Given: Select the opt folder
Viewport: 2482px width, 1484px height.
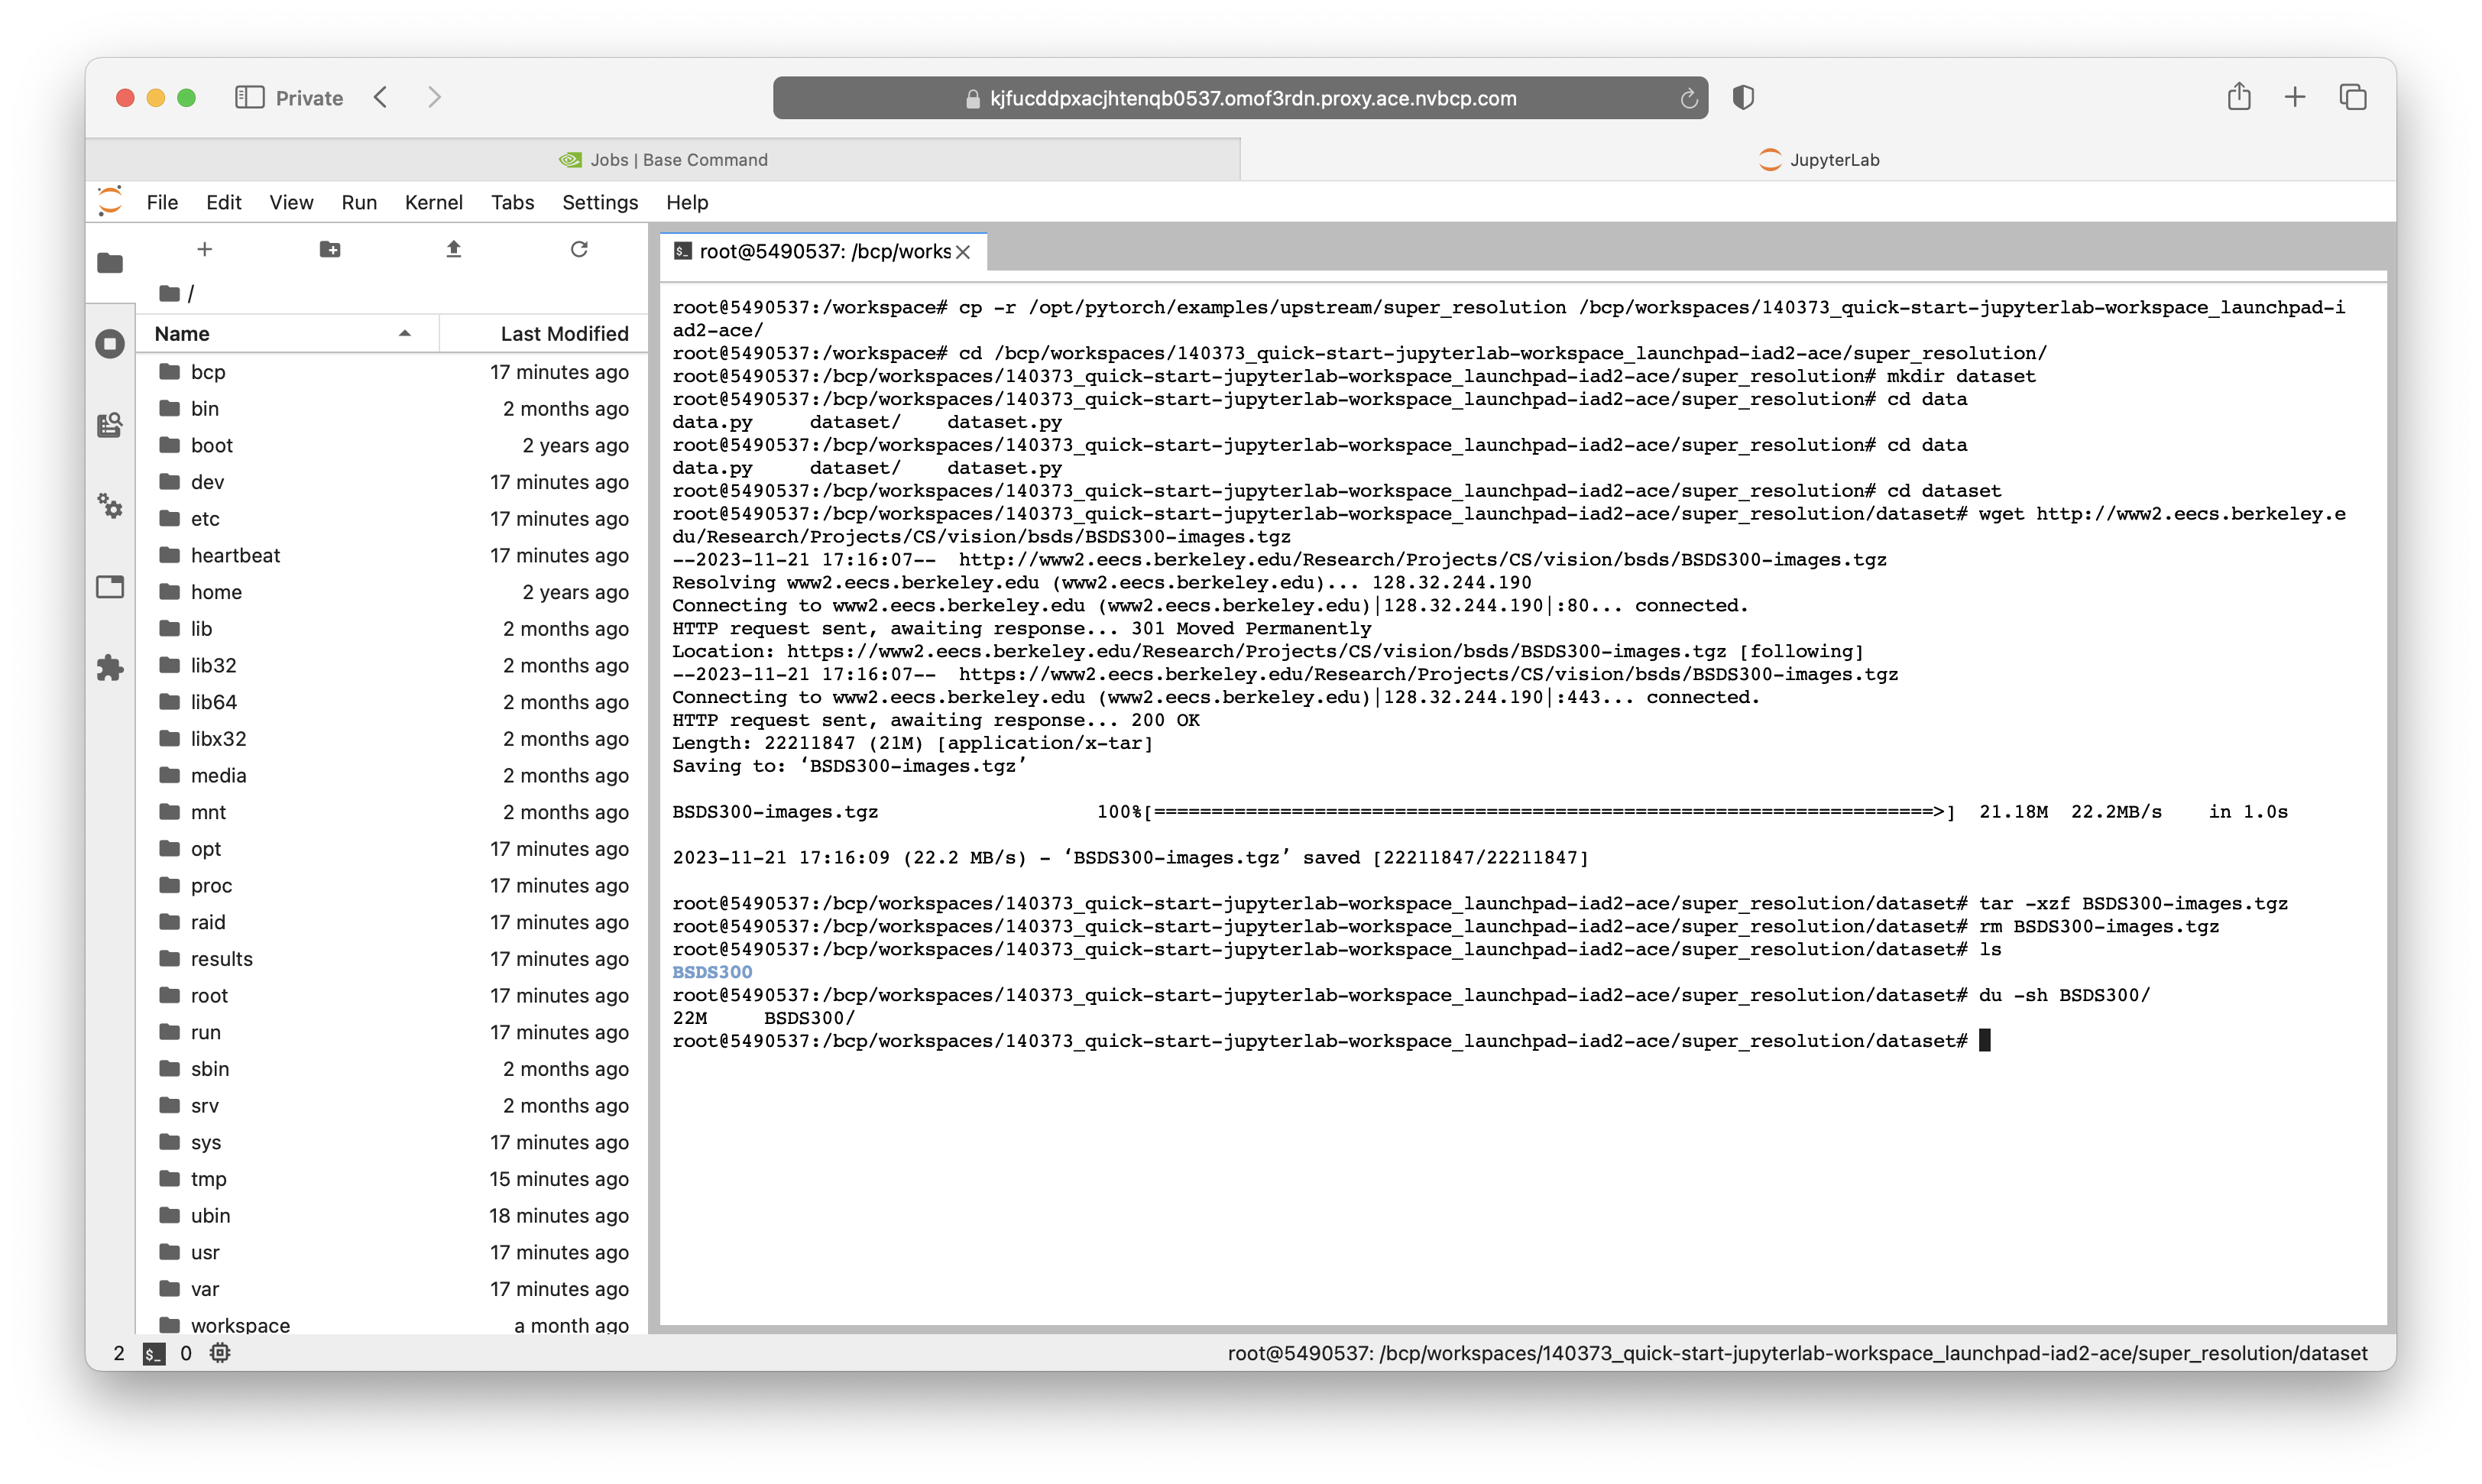Looking at the screenshot, I should click(x=392, y=849).
